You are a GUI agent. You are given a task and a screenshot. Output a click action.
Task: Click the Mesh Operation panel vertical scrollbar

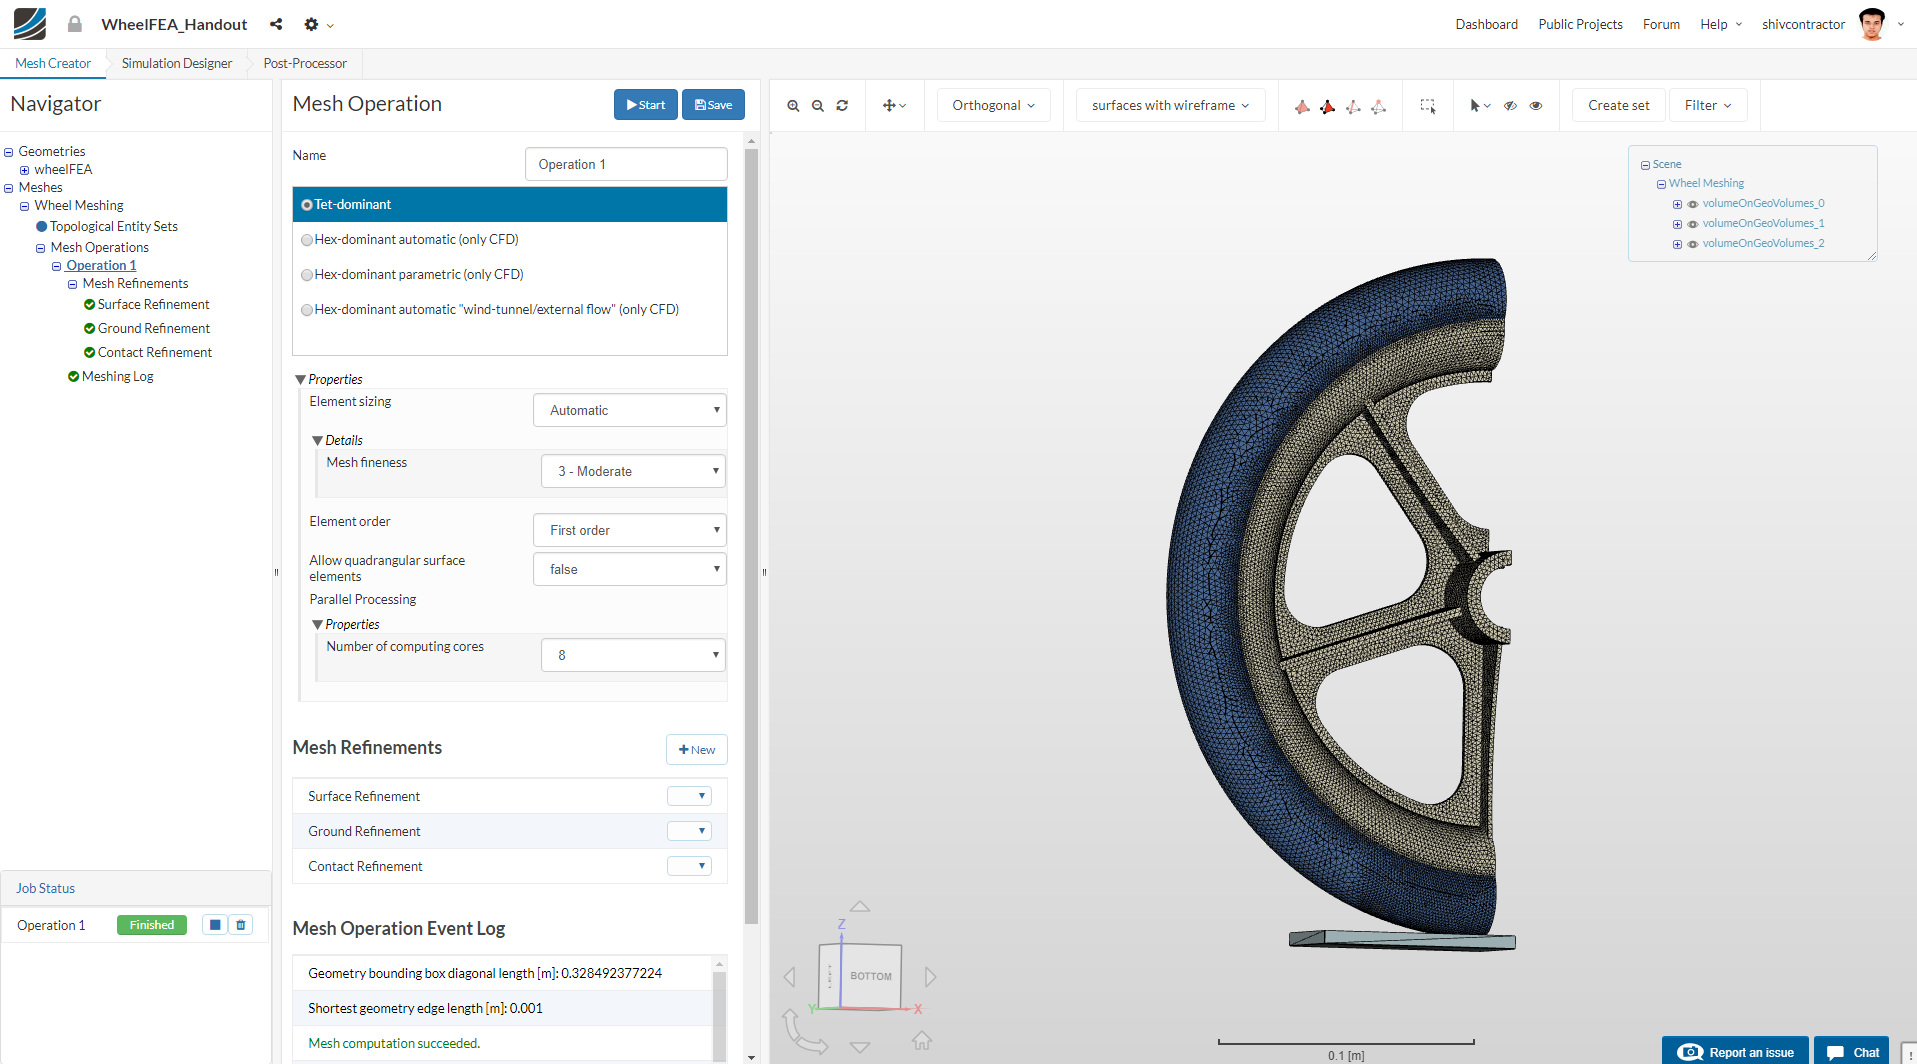[x=751, y=535]
